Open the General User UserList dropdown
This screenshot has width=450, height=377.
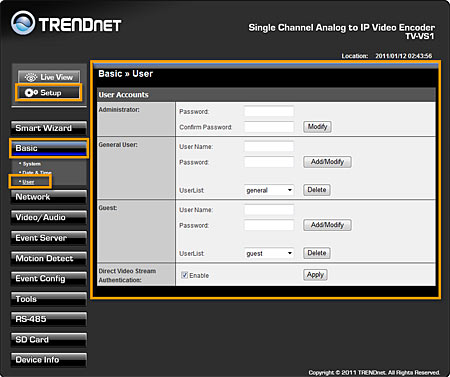point(269,190)
